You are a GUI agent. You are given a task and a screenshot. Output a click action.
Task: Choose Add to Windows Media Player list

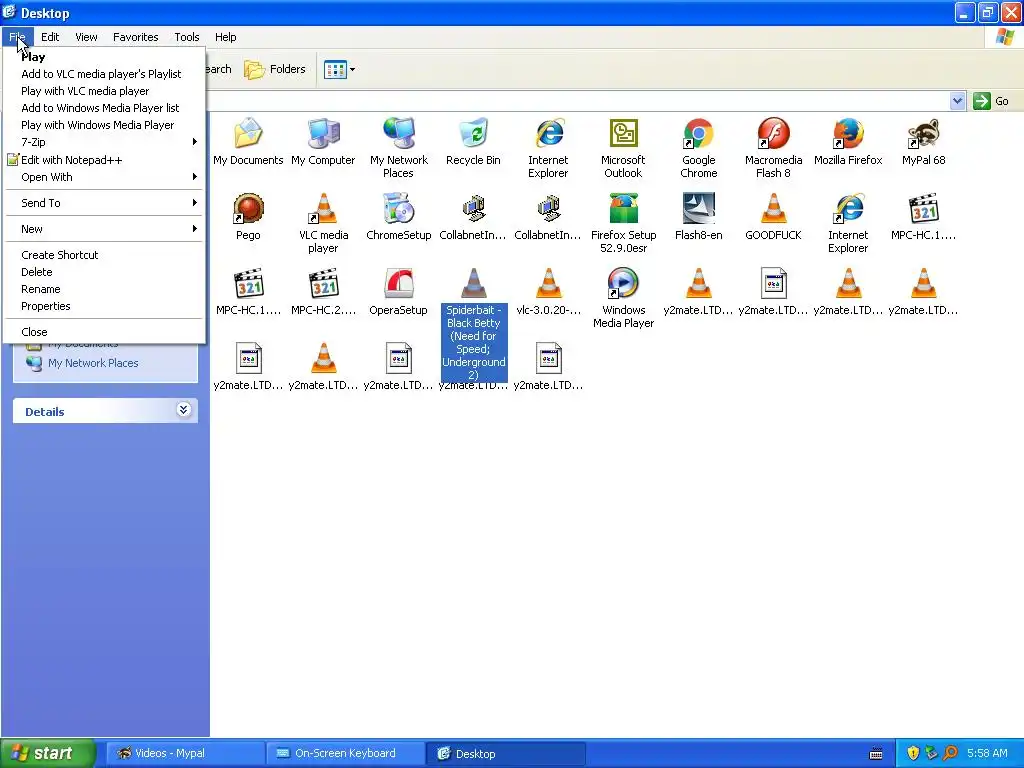104,108
